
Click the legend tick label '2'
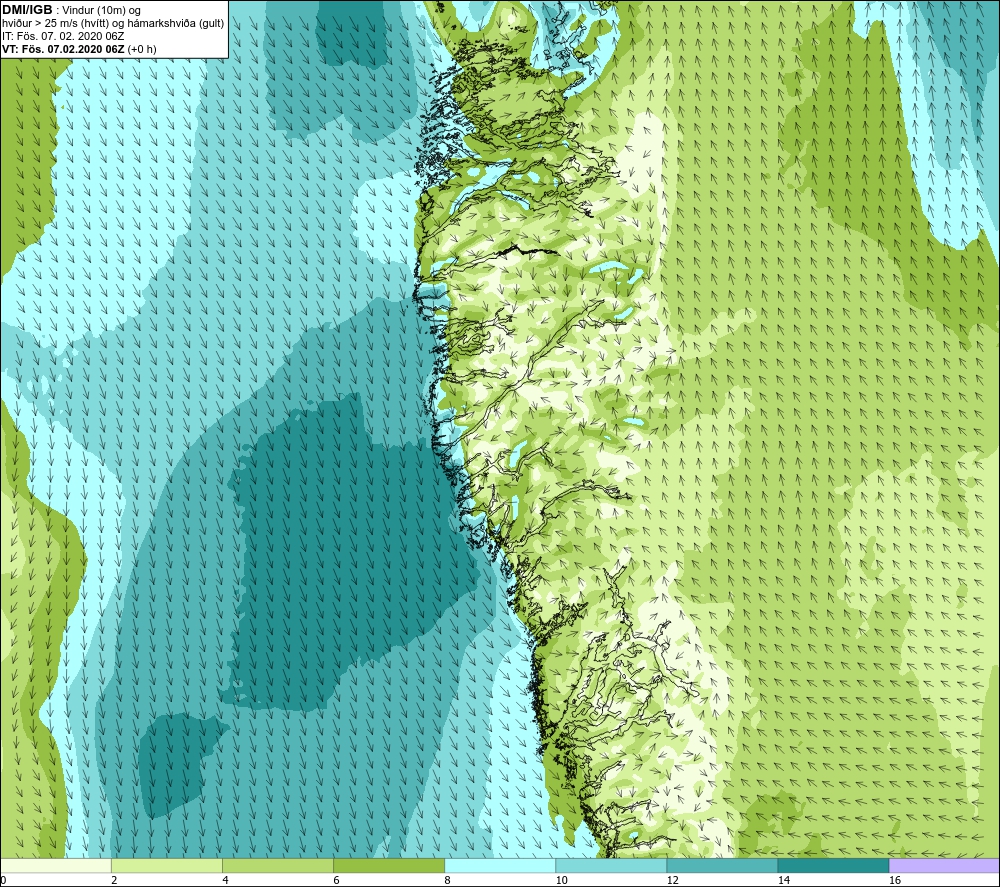coord(114,880)
